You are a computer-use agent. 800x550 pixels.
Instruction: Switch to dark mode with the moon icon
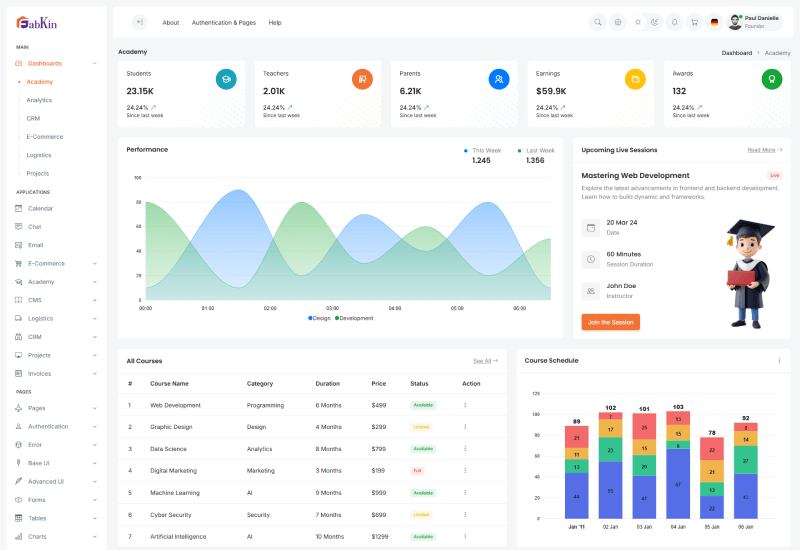pyautogui.click(x=655, y=22)
